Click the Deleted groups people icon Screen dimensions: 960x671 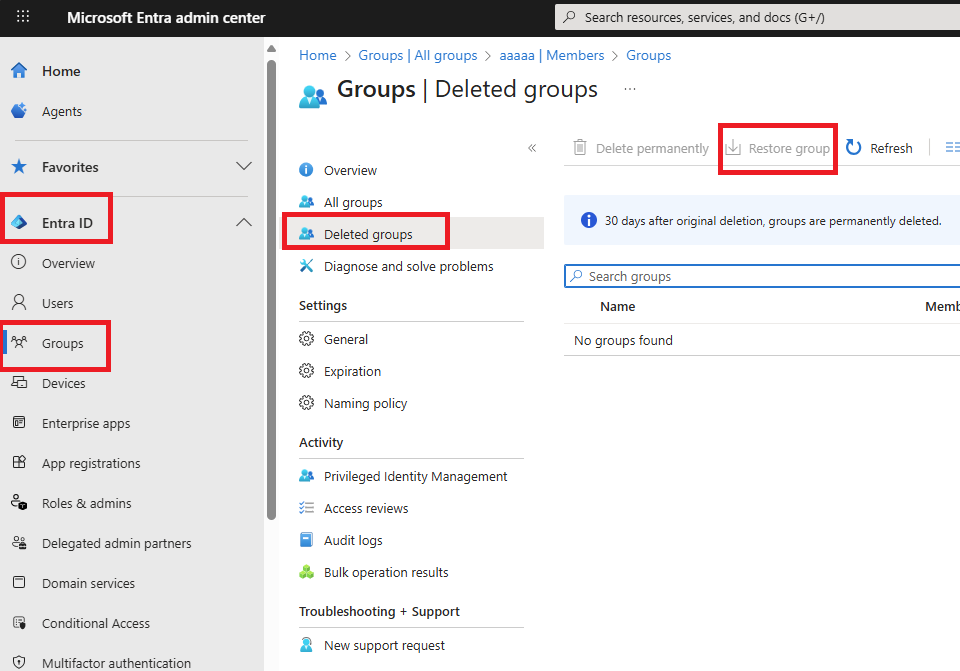click(306, 233)
